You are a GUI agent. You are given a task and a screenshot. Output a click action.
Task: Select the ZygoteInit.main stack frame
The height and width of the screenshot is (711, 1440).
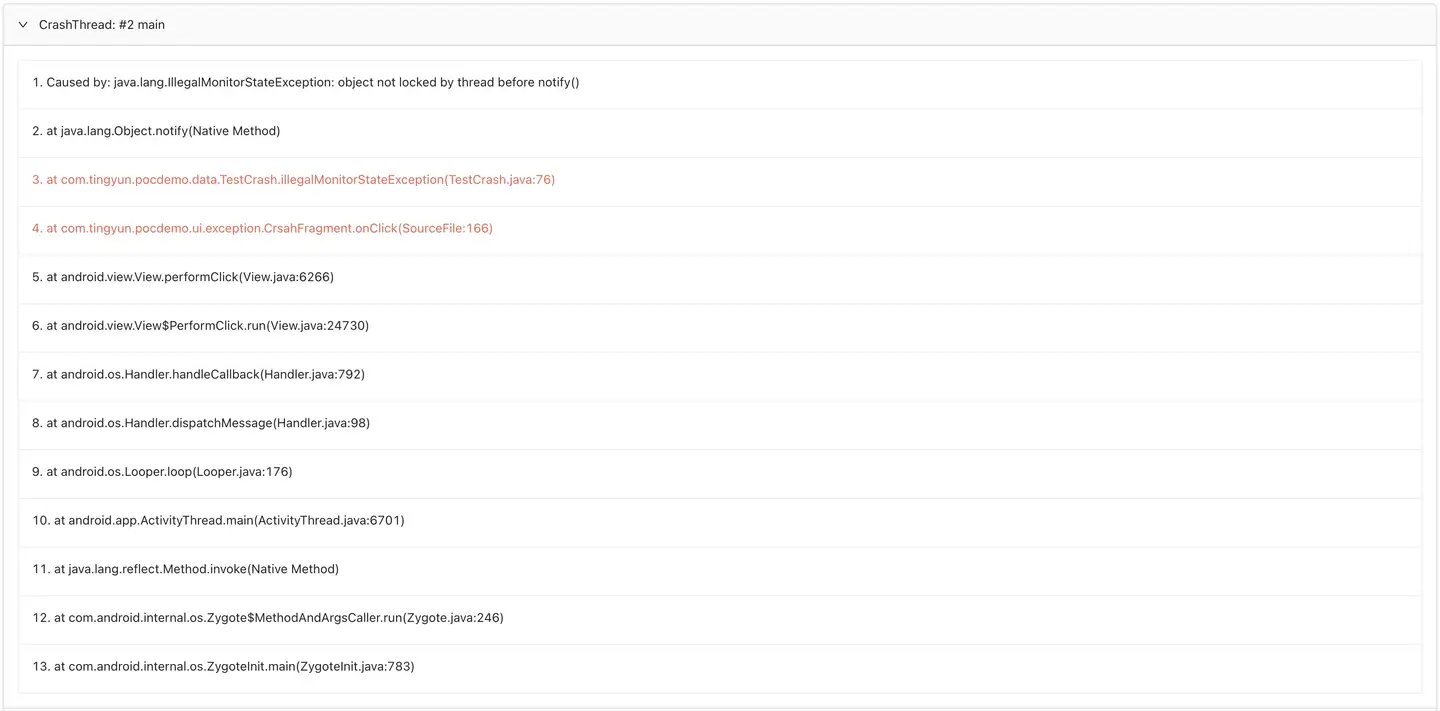(223, 666)
